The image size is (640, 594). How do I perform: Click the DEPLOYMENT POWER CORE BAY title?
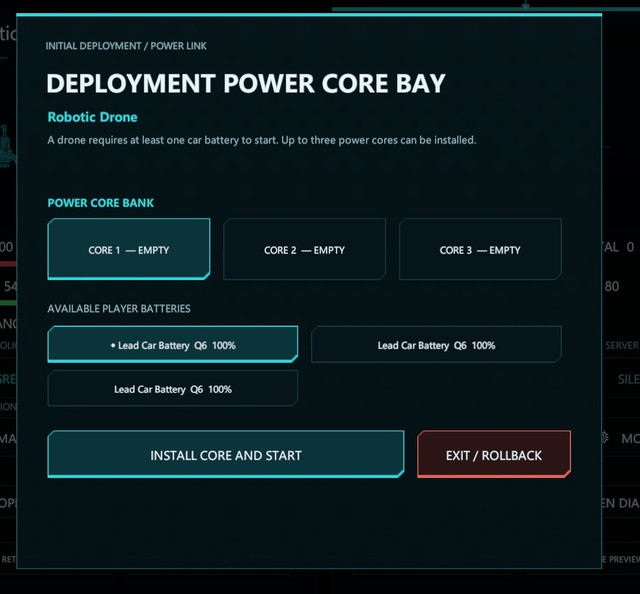coord(246,83)
